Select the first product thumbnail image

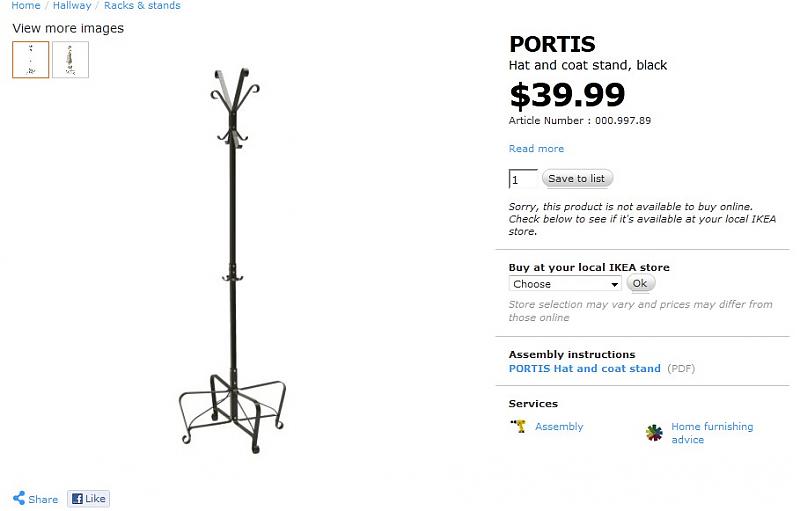31,60
